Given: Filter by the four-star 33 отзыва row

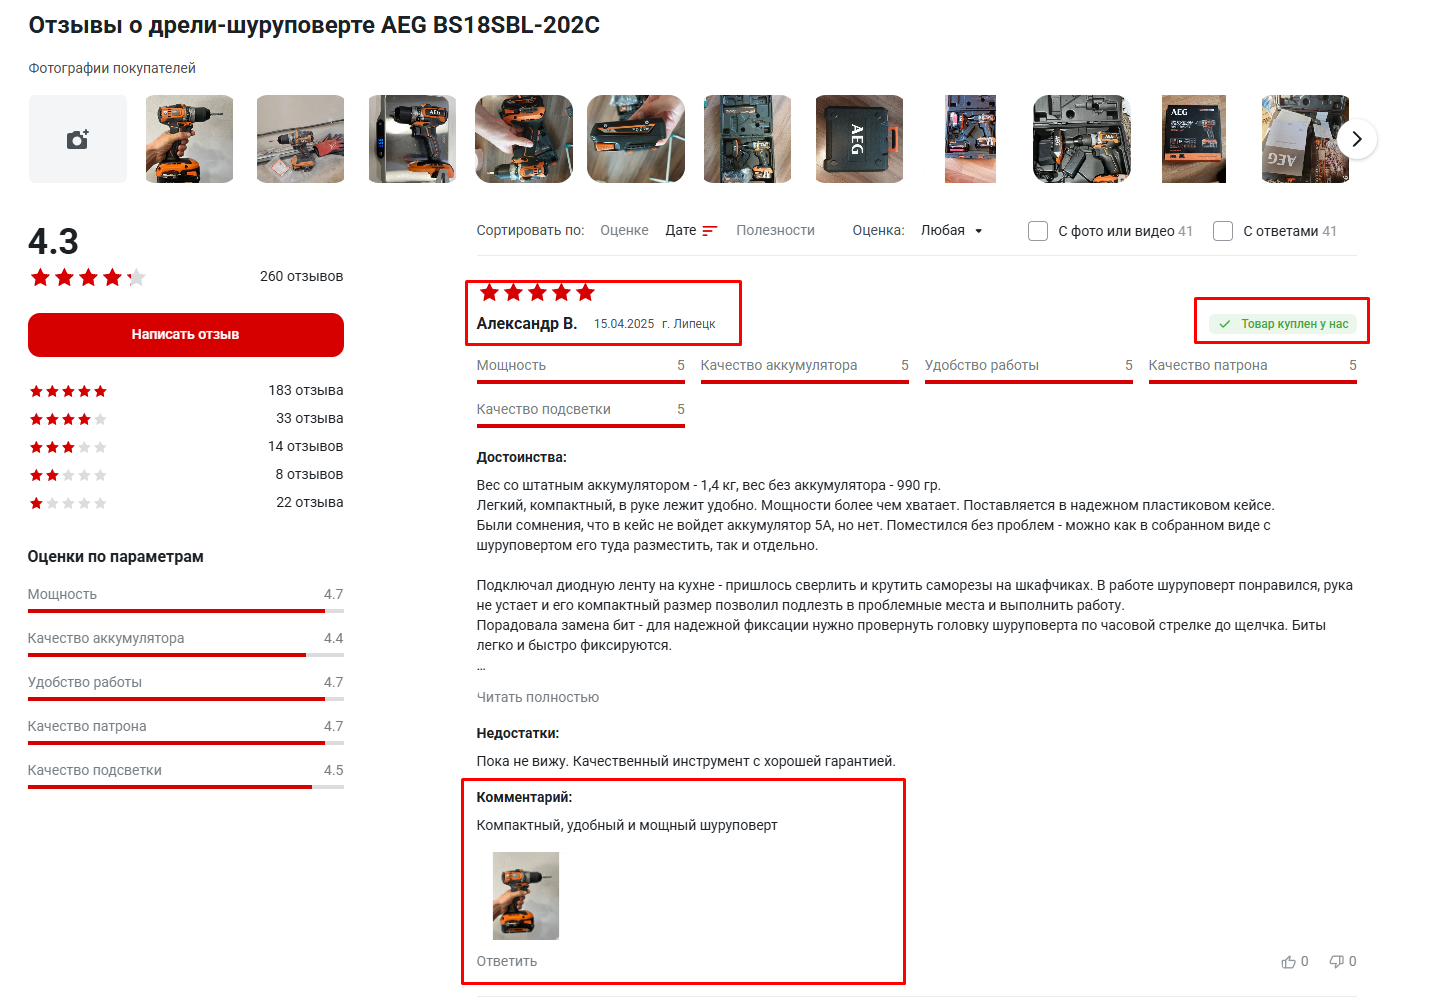Looking at the screenshot, I should coord(186,419).
